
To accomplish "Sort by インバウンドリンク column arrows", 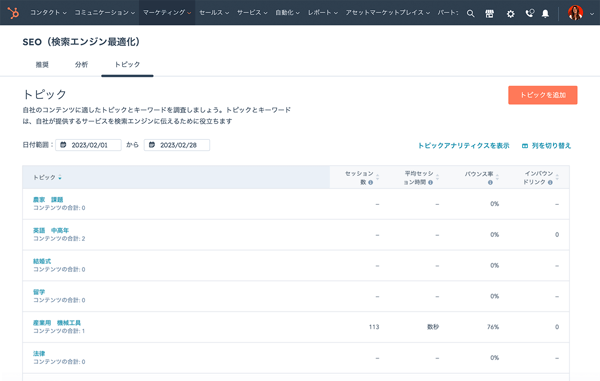I will tap(557, 177).
